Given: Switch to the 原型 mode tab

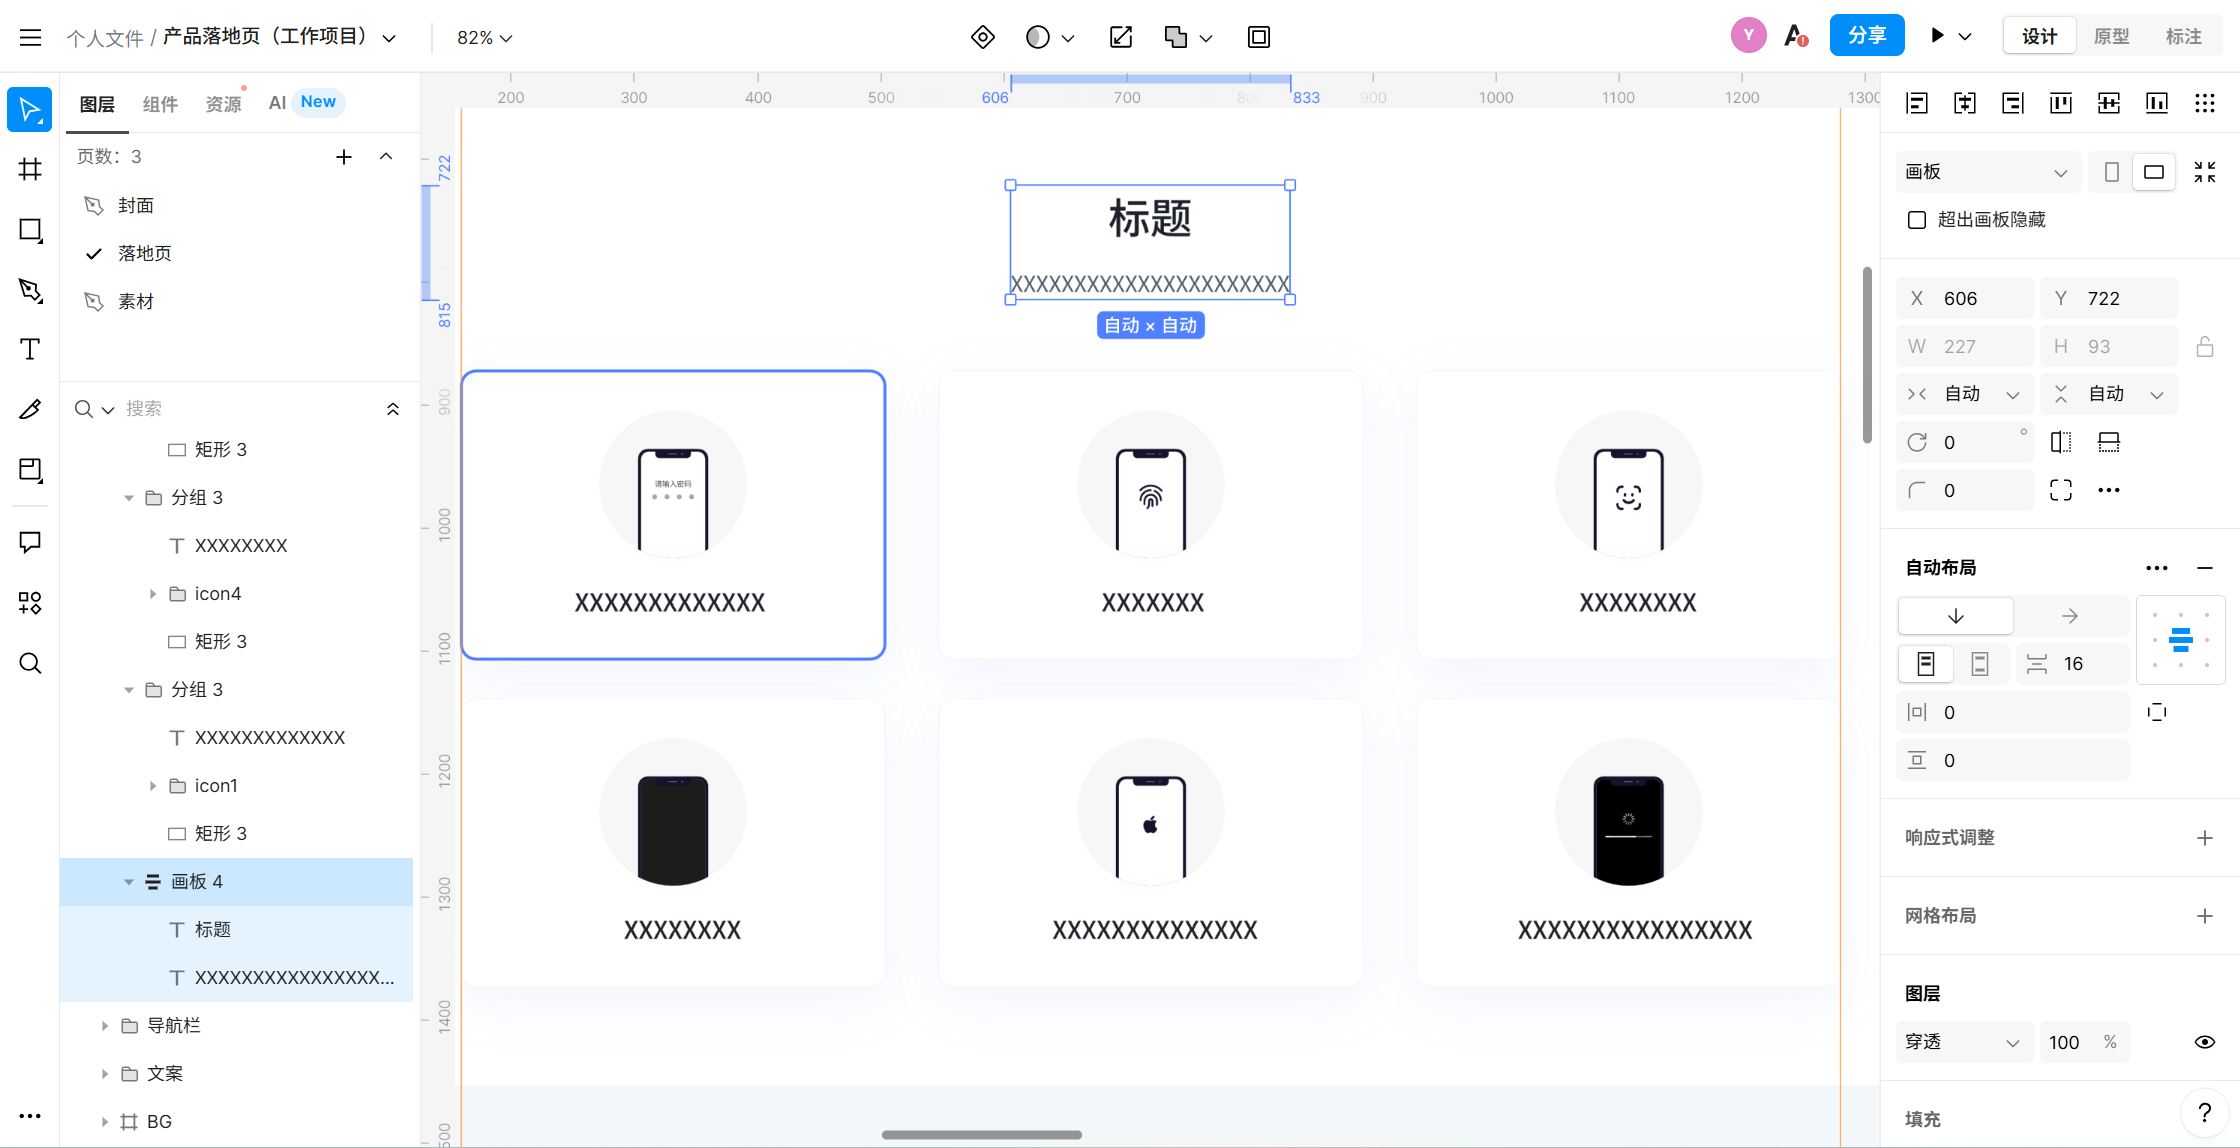Looking at the screenshot, I should click(x=2111, y=36).
